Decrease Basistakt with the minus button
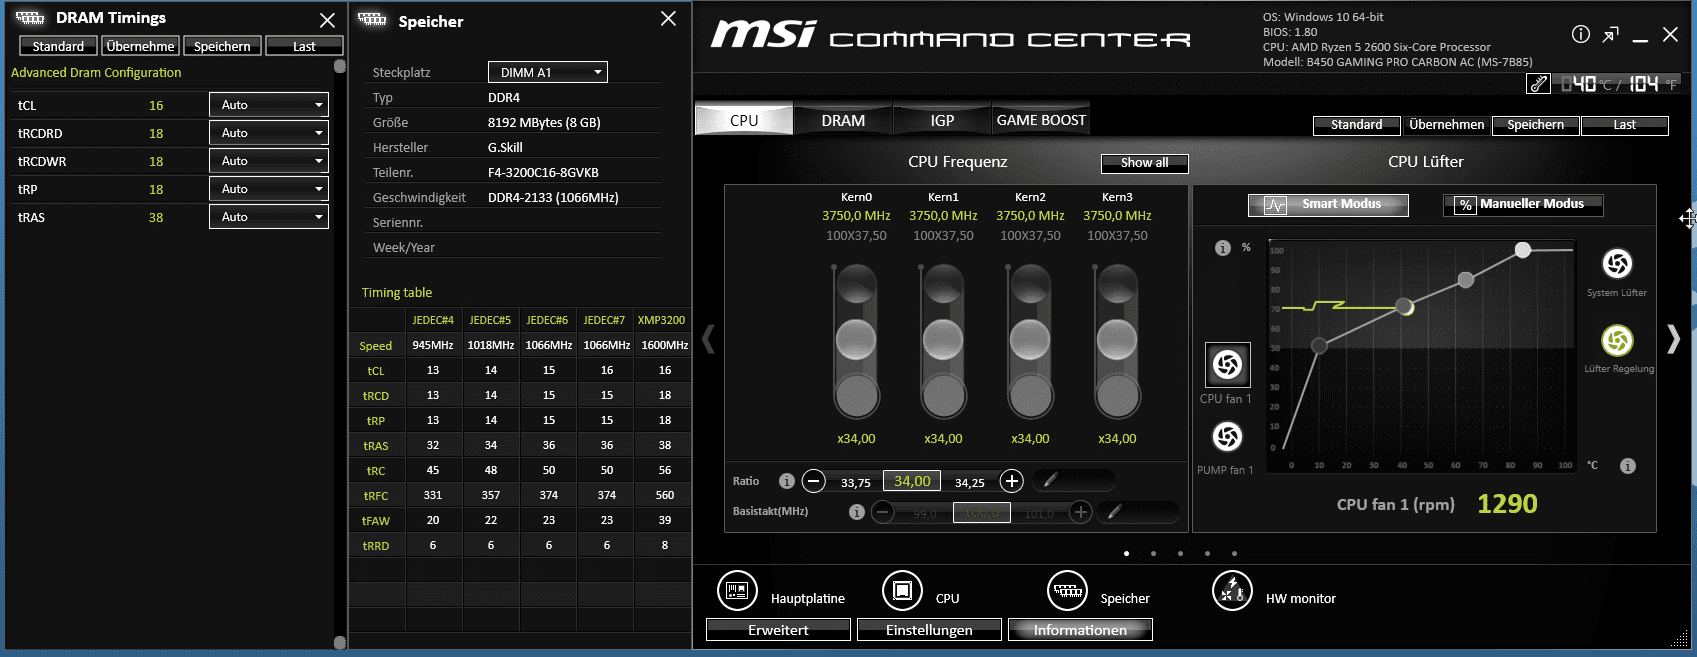 click(x=883, y=513)
